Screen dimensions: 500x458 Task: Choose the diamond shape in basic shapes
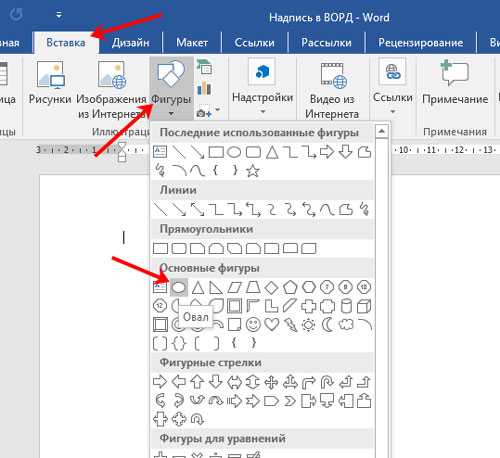click(x=271, y=287)
